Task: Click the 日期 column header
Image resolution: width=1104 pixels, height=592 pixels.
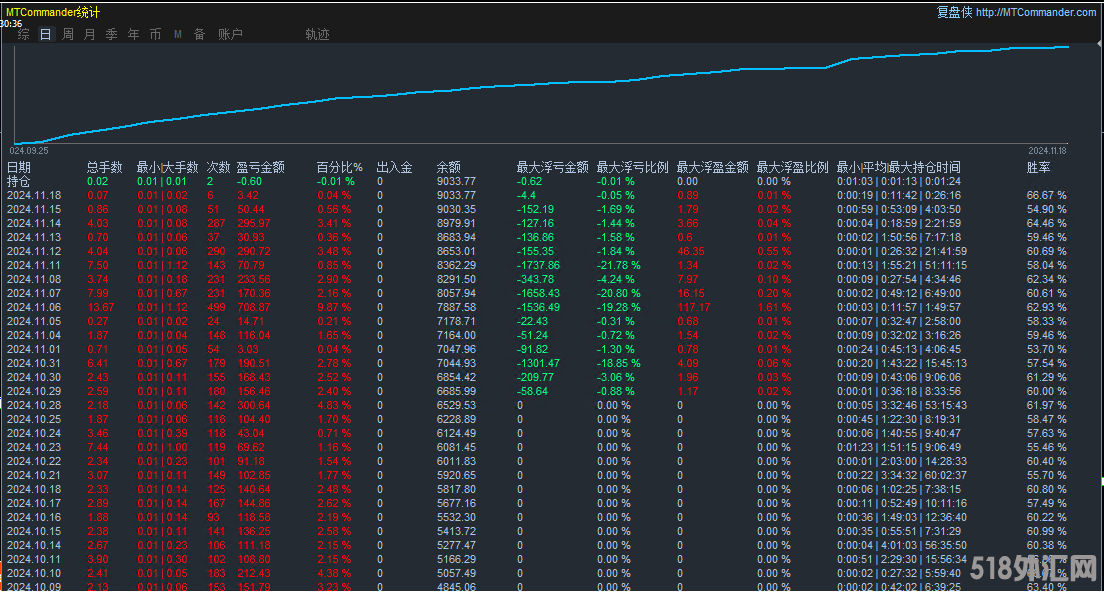Action: [x=19, y=167]
